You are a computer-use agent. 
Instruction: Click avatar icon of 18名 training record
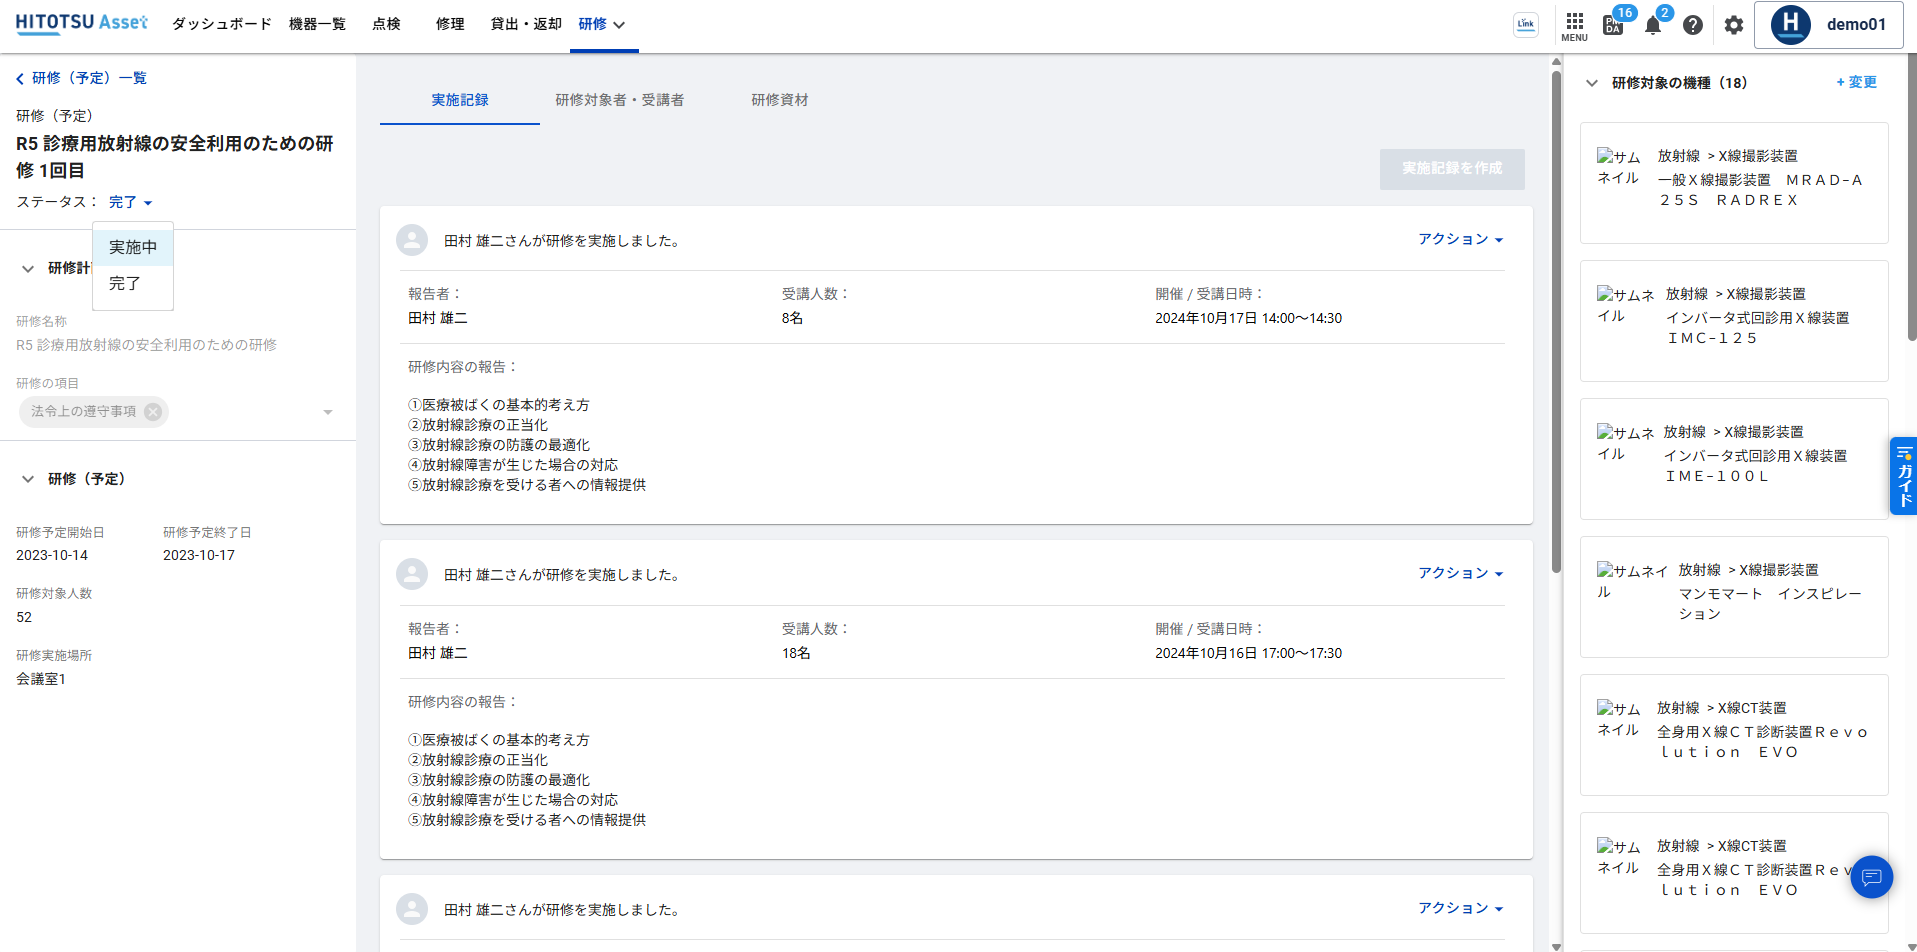pos(412,574)
